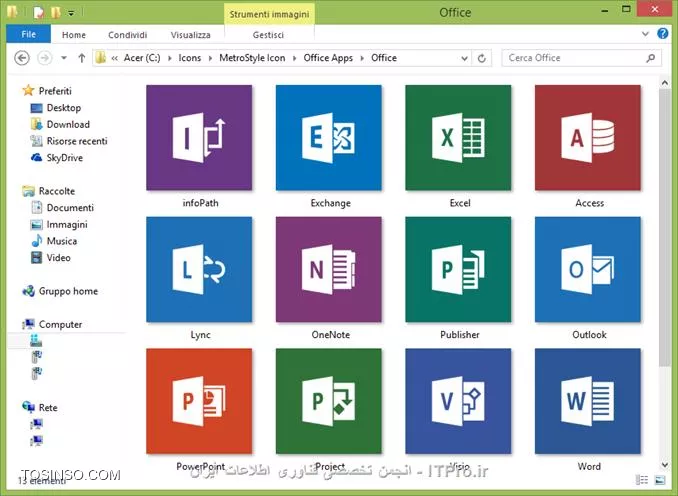Switch to the Condividi ribbon tab

[128, 35]
